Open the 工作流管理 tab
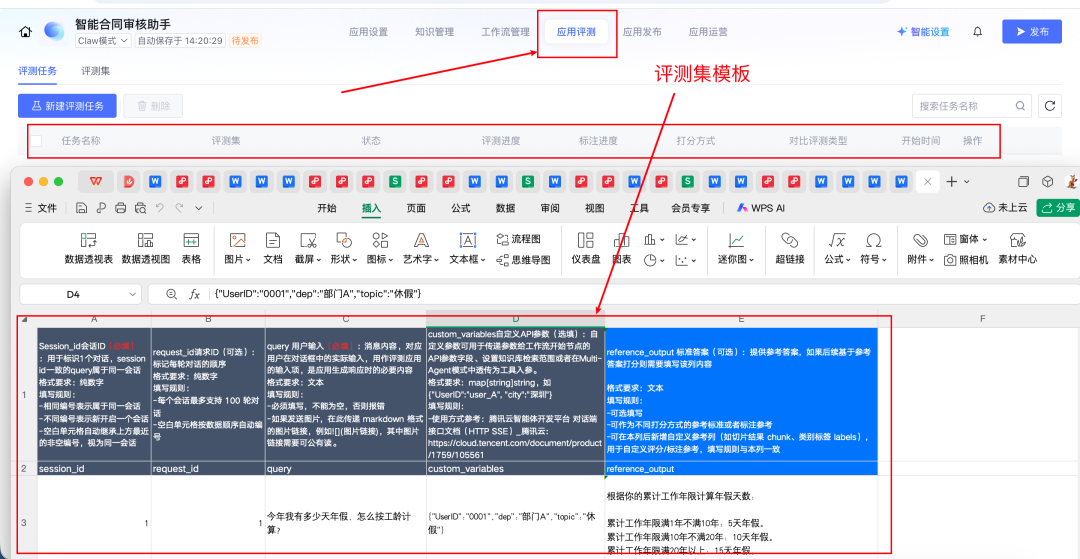 pos(505,32)
